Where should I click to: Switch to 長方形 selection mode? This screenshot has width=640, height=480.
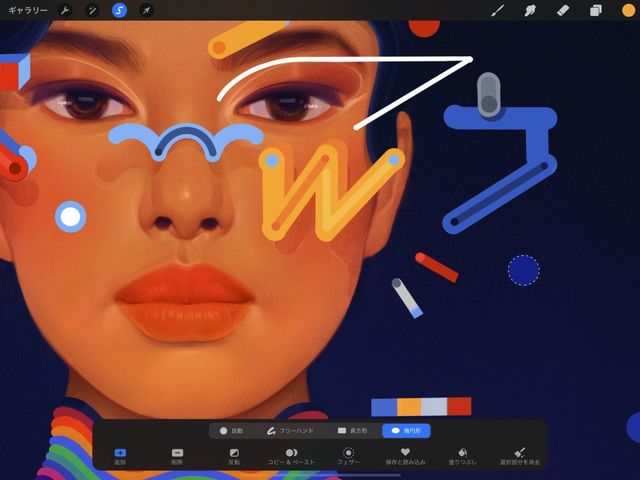[x=353, y=431]
